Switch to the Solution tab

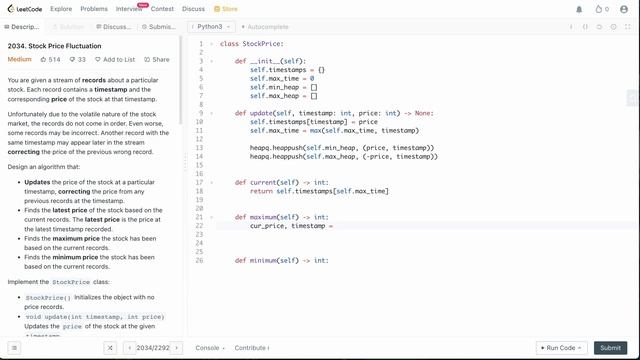point(69,27)
